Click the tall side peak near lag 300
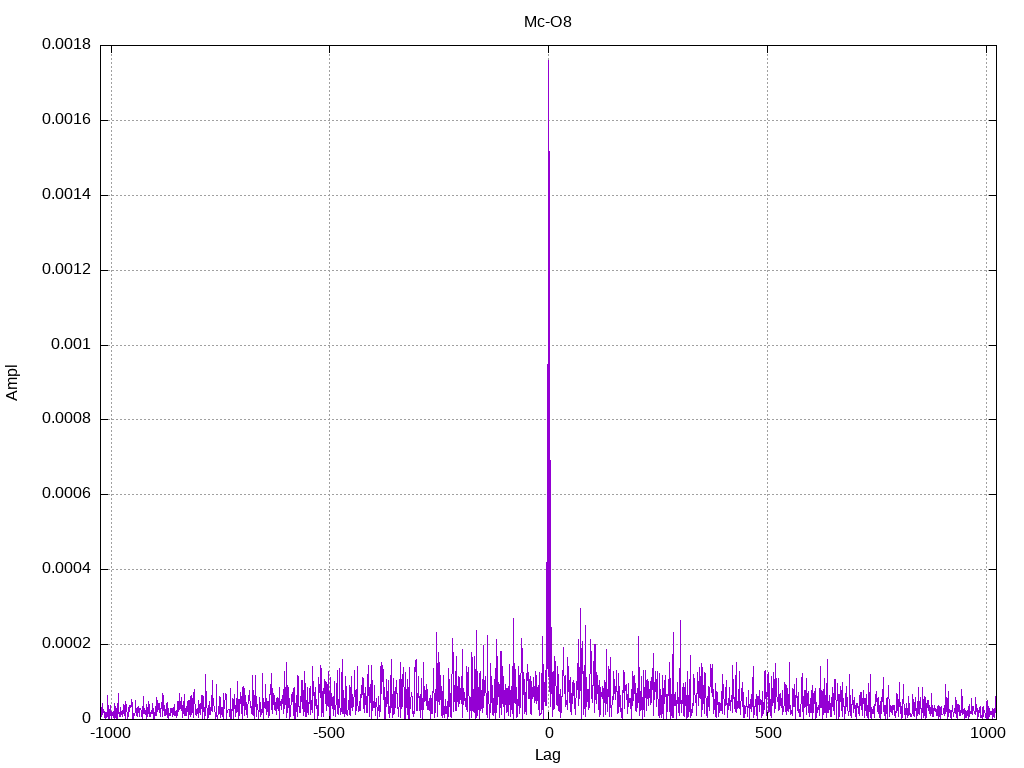Viewport: 1024px width, 768px height. pyautogui.click(x=680, y=622)
